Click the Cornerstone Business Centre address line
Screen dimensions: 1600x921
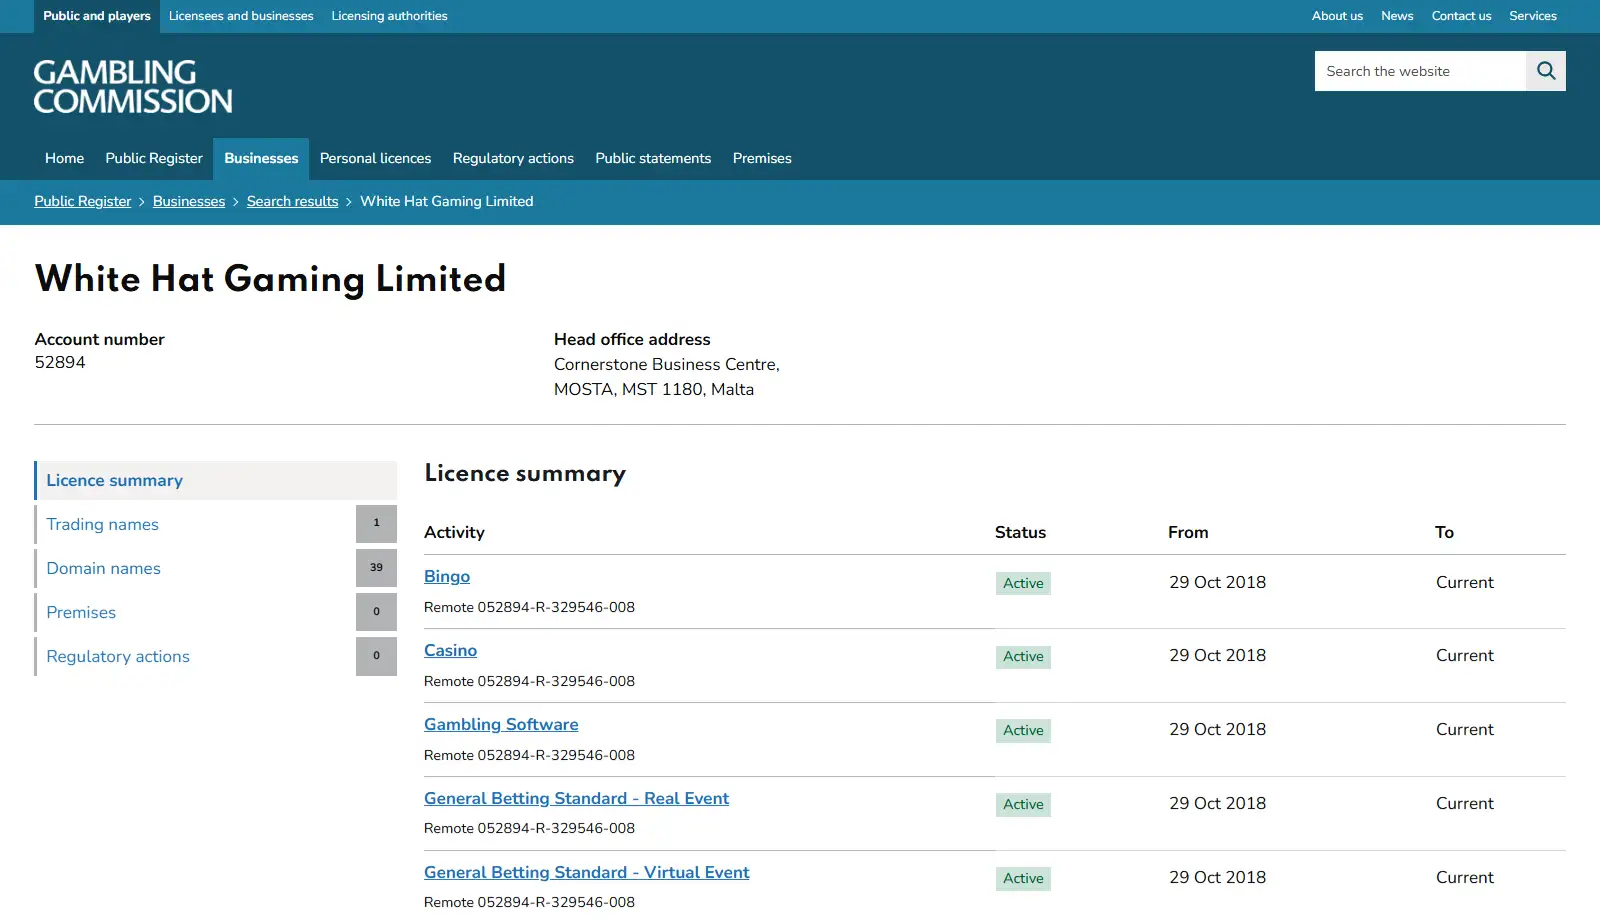tap(667, 364)
